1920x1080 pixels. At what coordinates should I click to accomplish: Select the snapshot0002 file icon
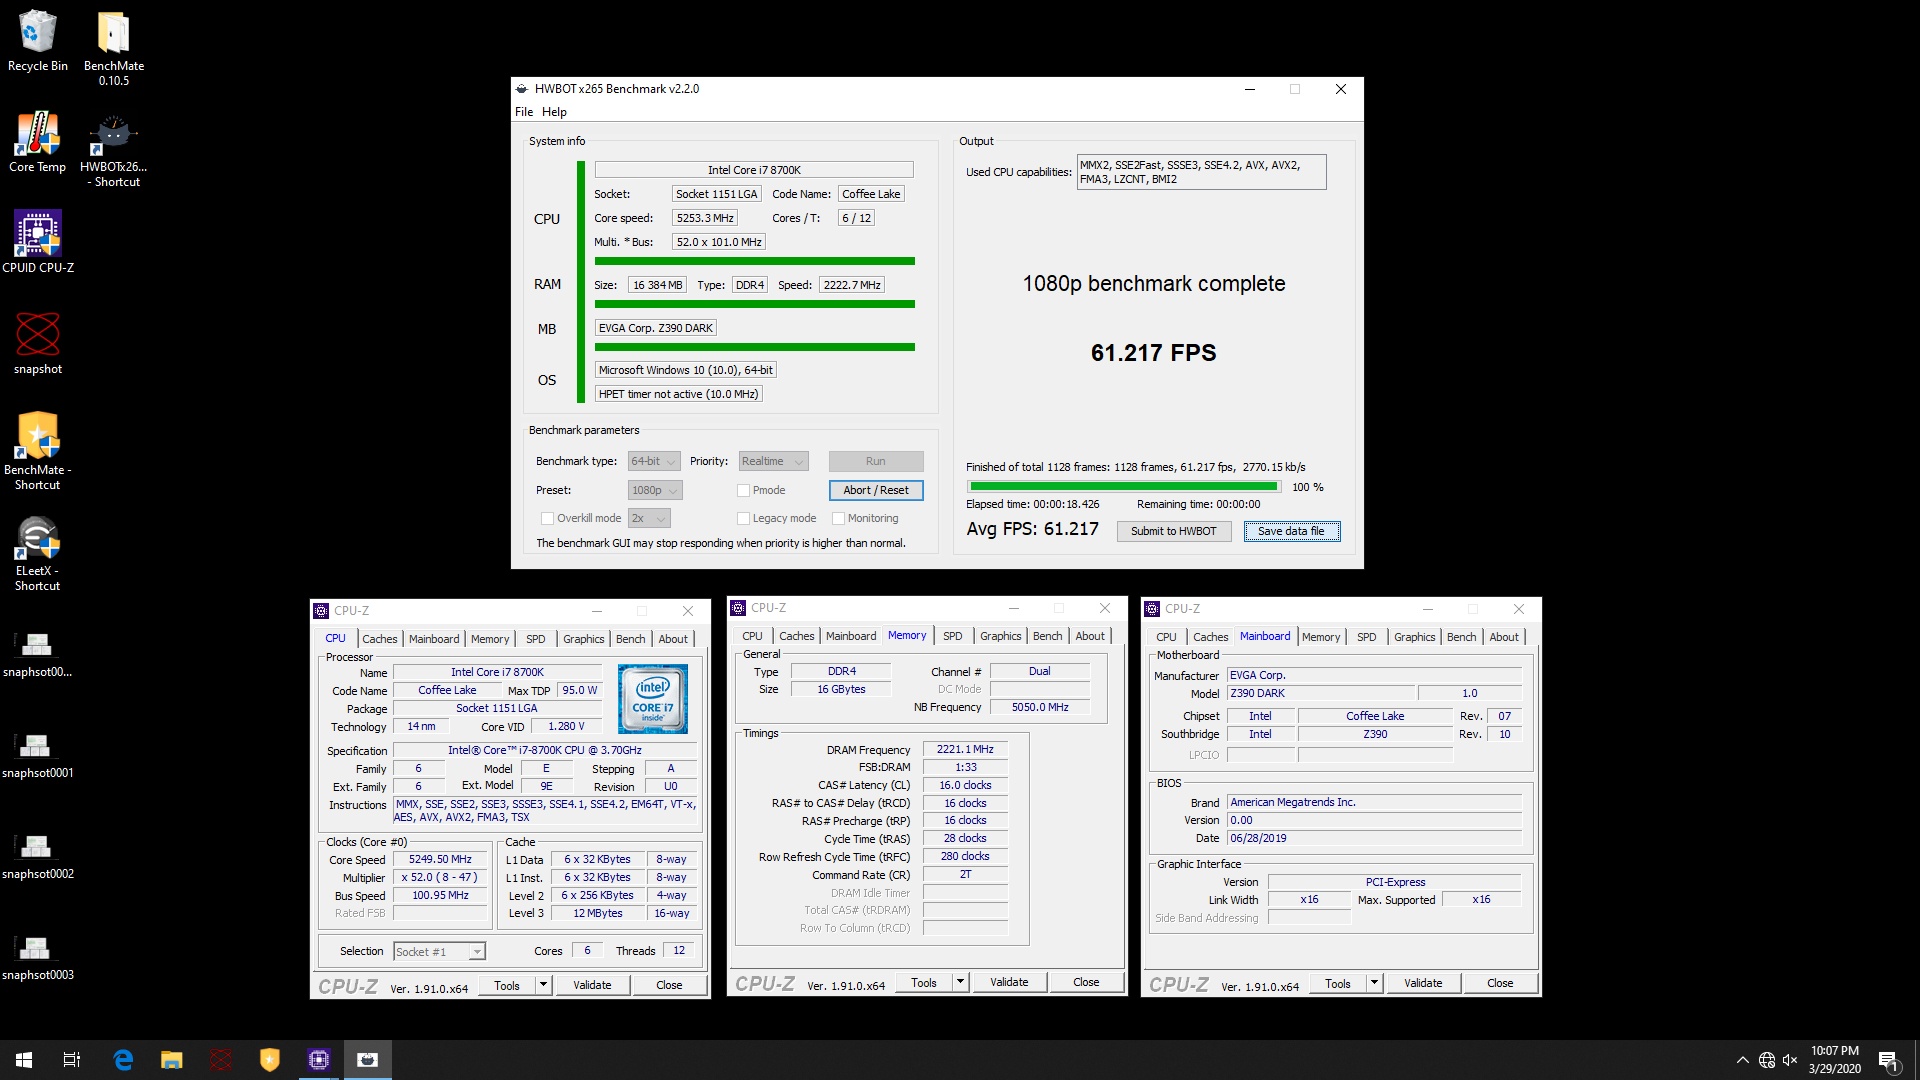pyautogui.click(x=38, y=857)
